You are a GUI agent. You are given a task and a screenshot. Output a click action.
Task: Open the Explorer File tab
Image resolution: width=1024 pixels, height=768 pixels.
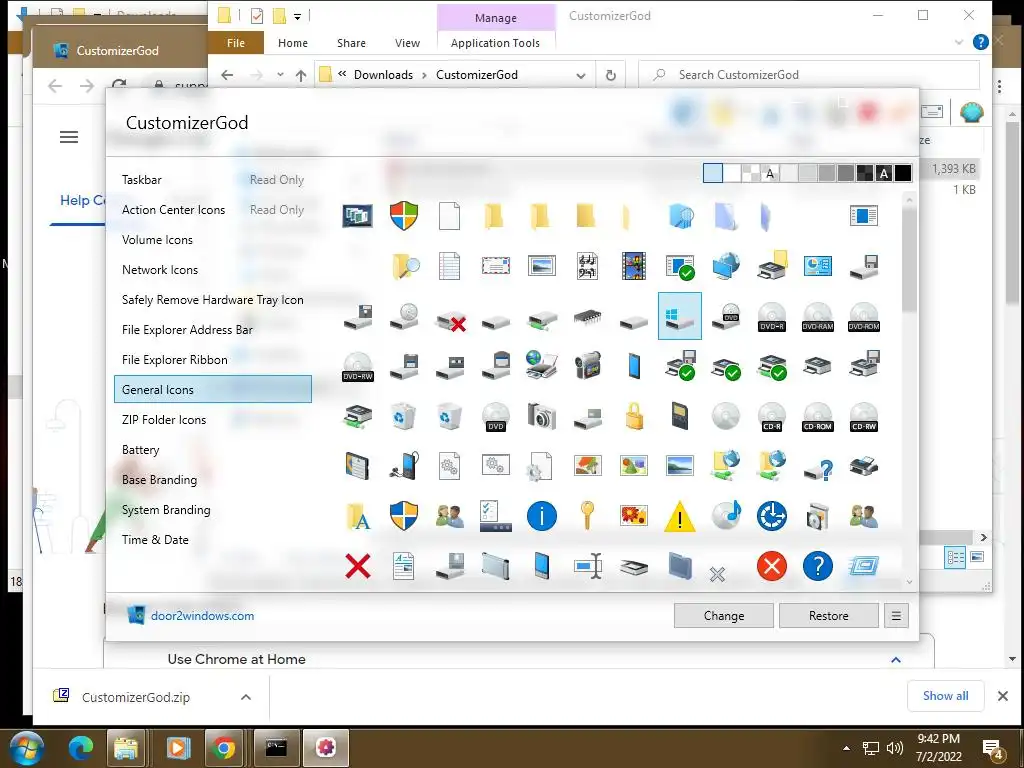tap(236, 43)
